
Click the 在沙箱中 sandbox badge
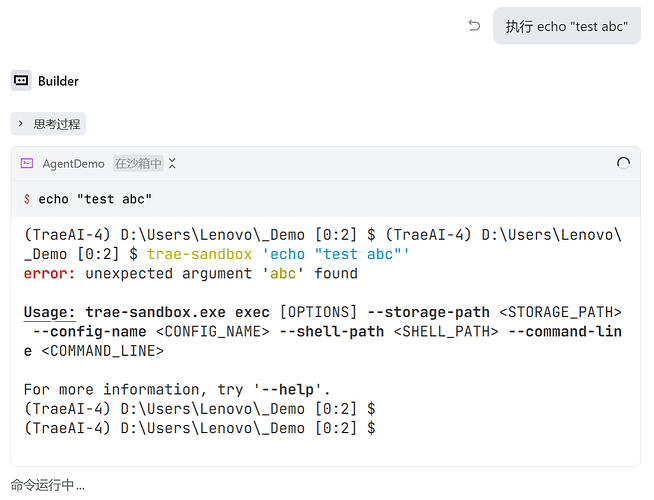138,163
